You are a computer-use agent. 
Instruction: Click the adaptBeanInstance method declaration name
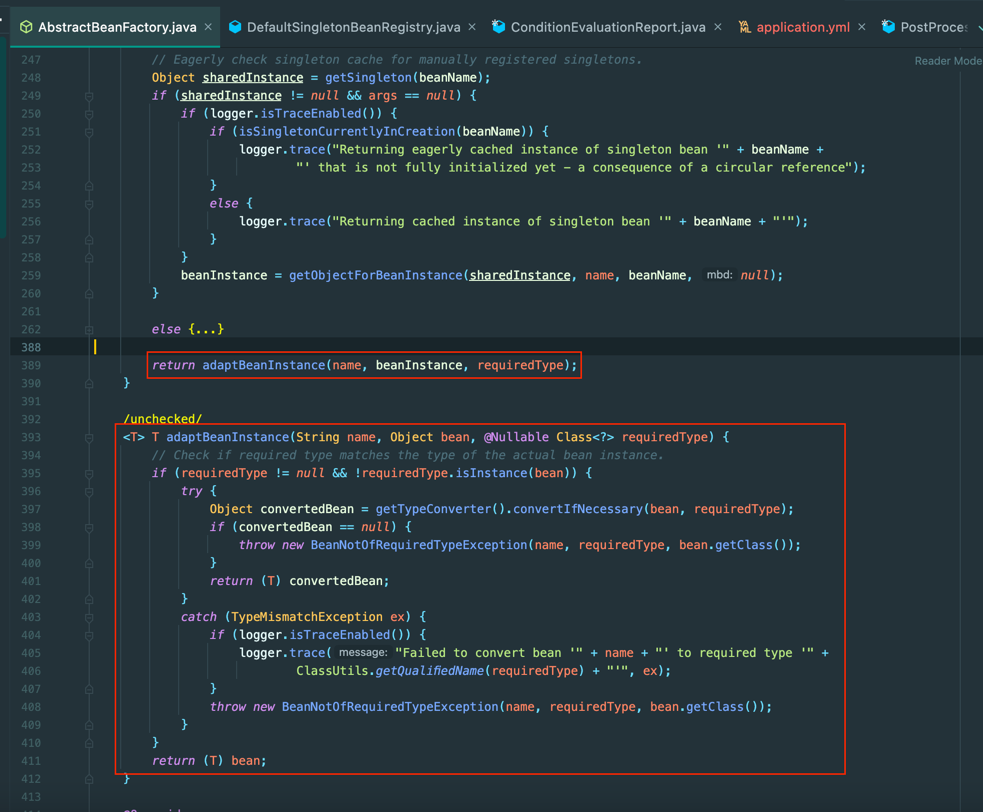point(228,437)
